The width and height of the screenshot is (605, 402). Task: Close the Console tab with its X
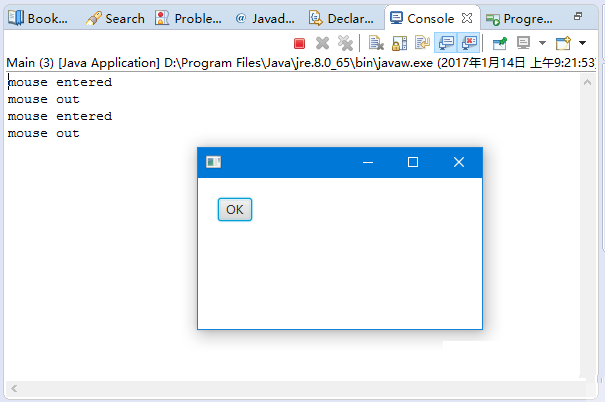pyautogui.click(x=466, y=18)
